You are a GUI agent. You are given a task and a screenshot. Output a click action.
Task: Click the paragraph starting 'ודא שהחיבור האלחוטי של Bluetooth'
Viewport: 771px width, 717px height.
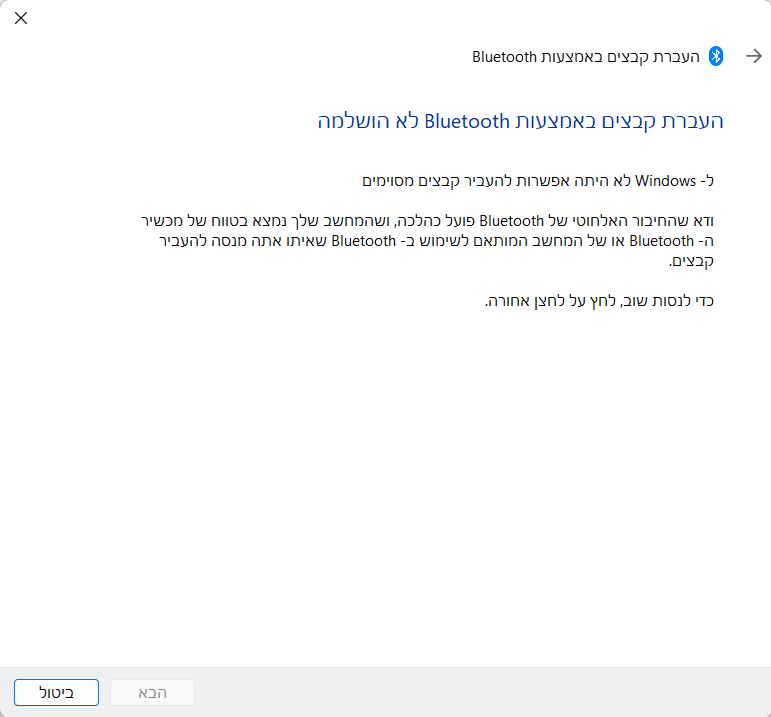(427, 240)
